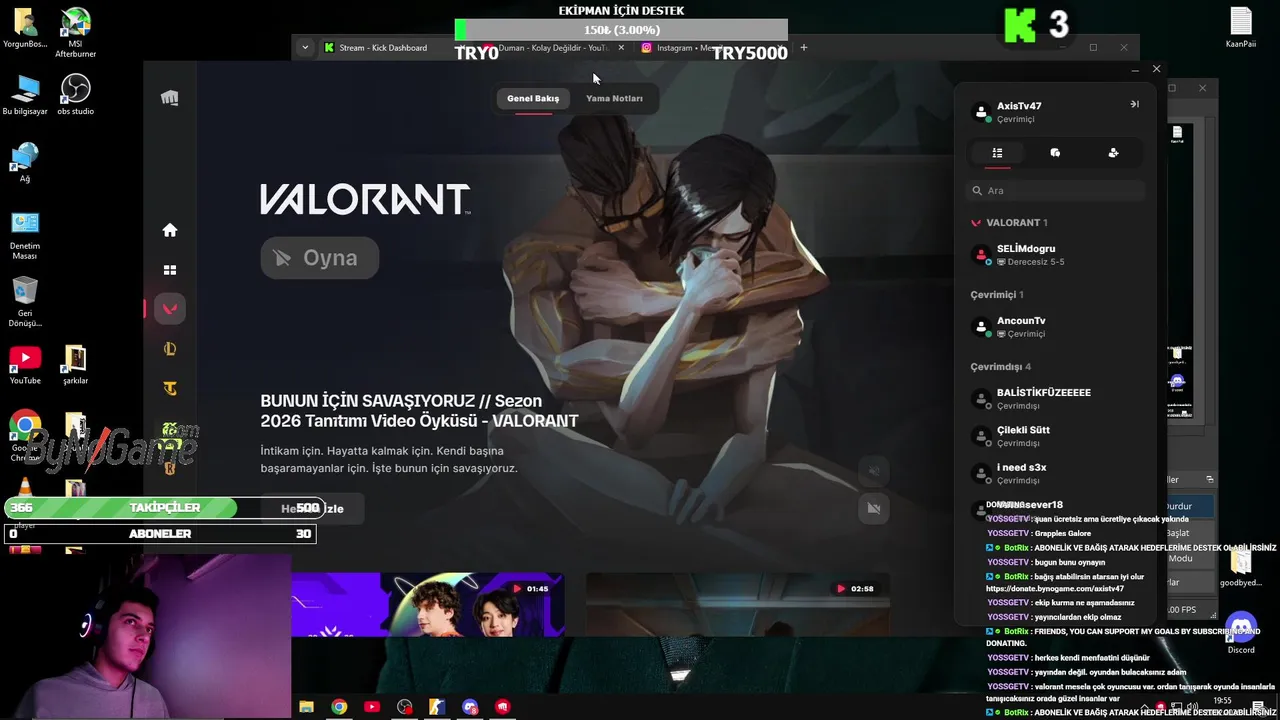Open the 01:45 video thumbnail
The width and height of the screenshot is (1280, 720).
(x=428, y=604)
